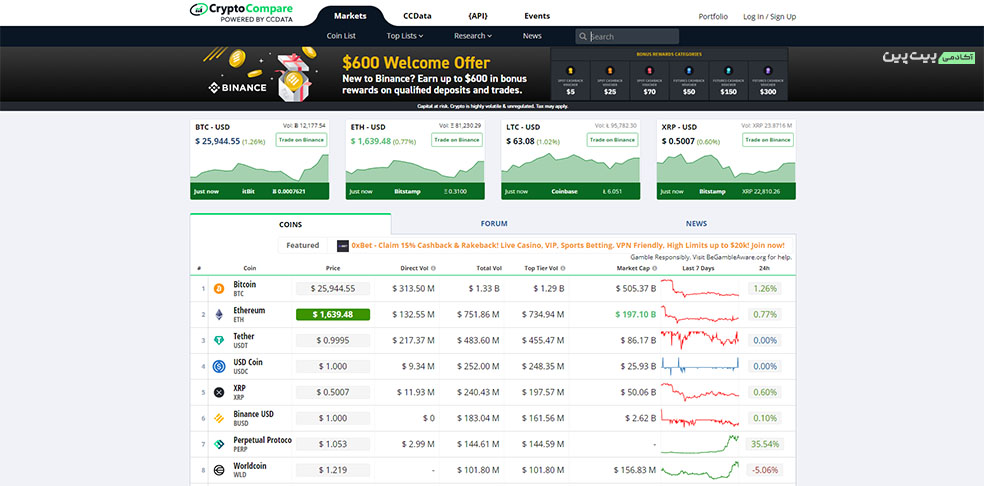Click the Ethereum coin icon
This screenshot has height=486, width=984.
[x=219, y=315]
